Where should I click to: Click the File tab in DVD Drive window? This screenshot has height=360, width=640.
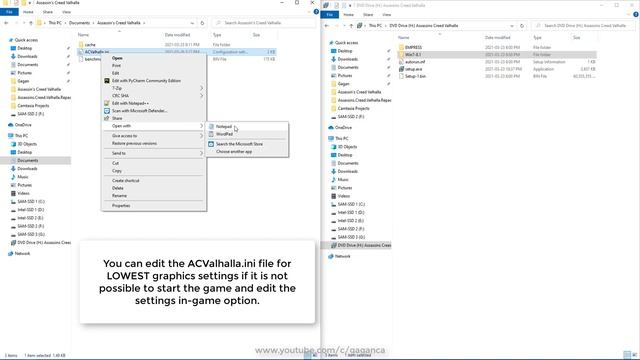tap(330, 15)
